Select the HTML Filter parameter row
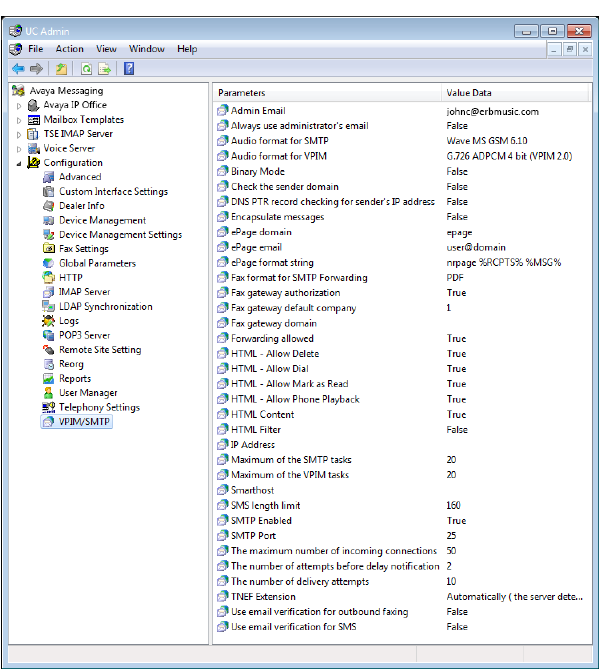 click(x=402, y=430)
